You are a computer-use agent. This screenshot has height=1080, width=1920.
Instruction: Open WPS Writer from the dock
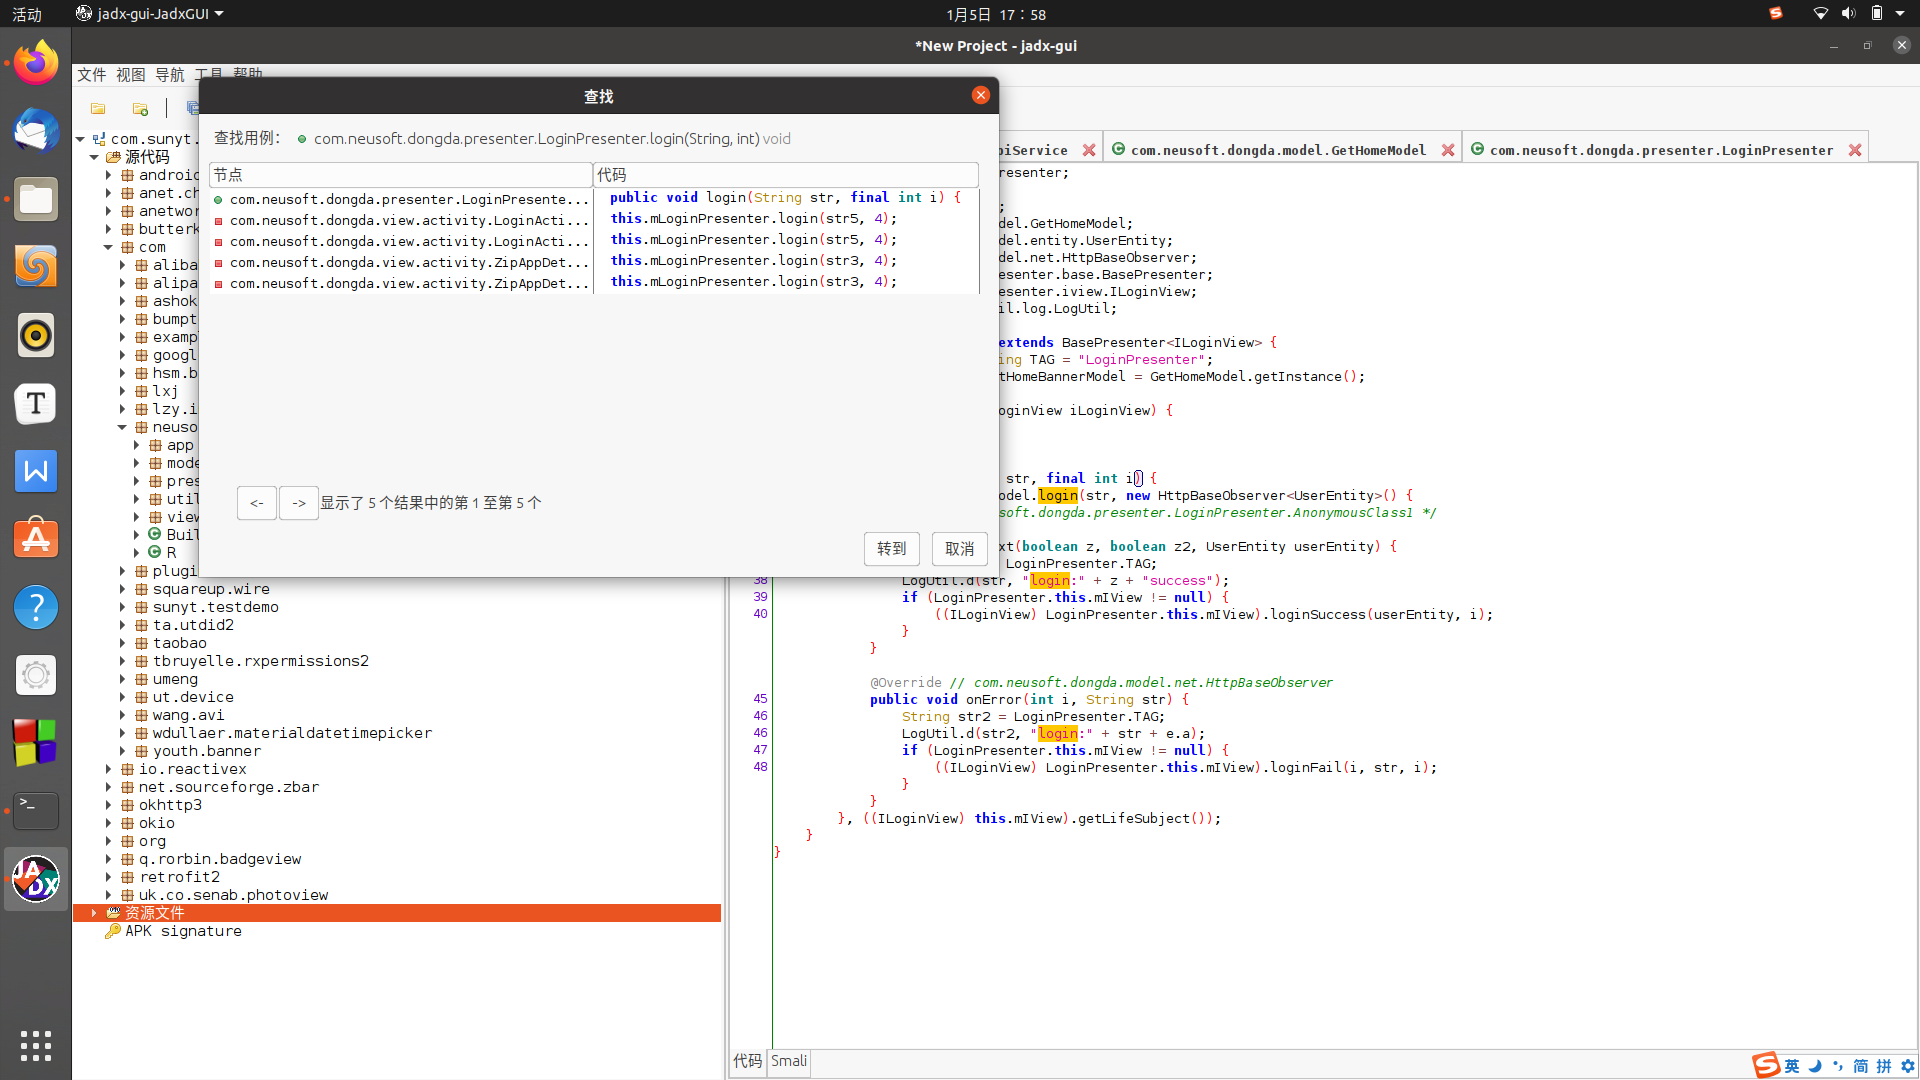click(36, 471)
